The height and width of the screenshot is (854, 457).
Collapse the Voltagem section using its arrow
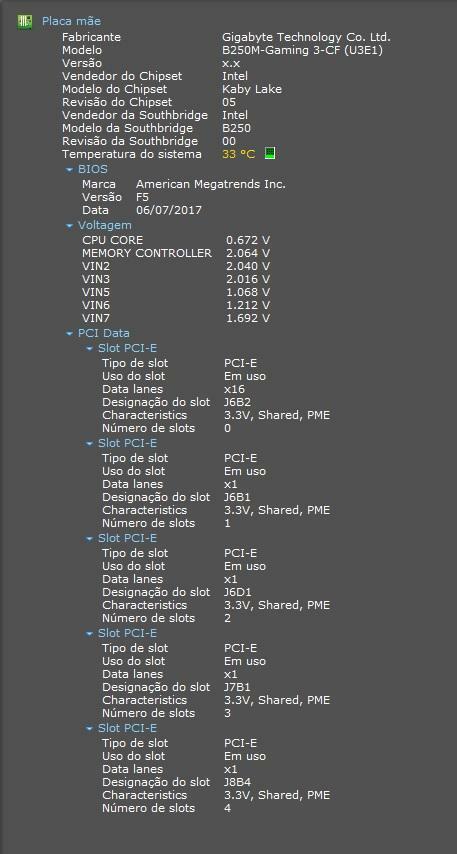pyautogui.click(x=69, y=225)
